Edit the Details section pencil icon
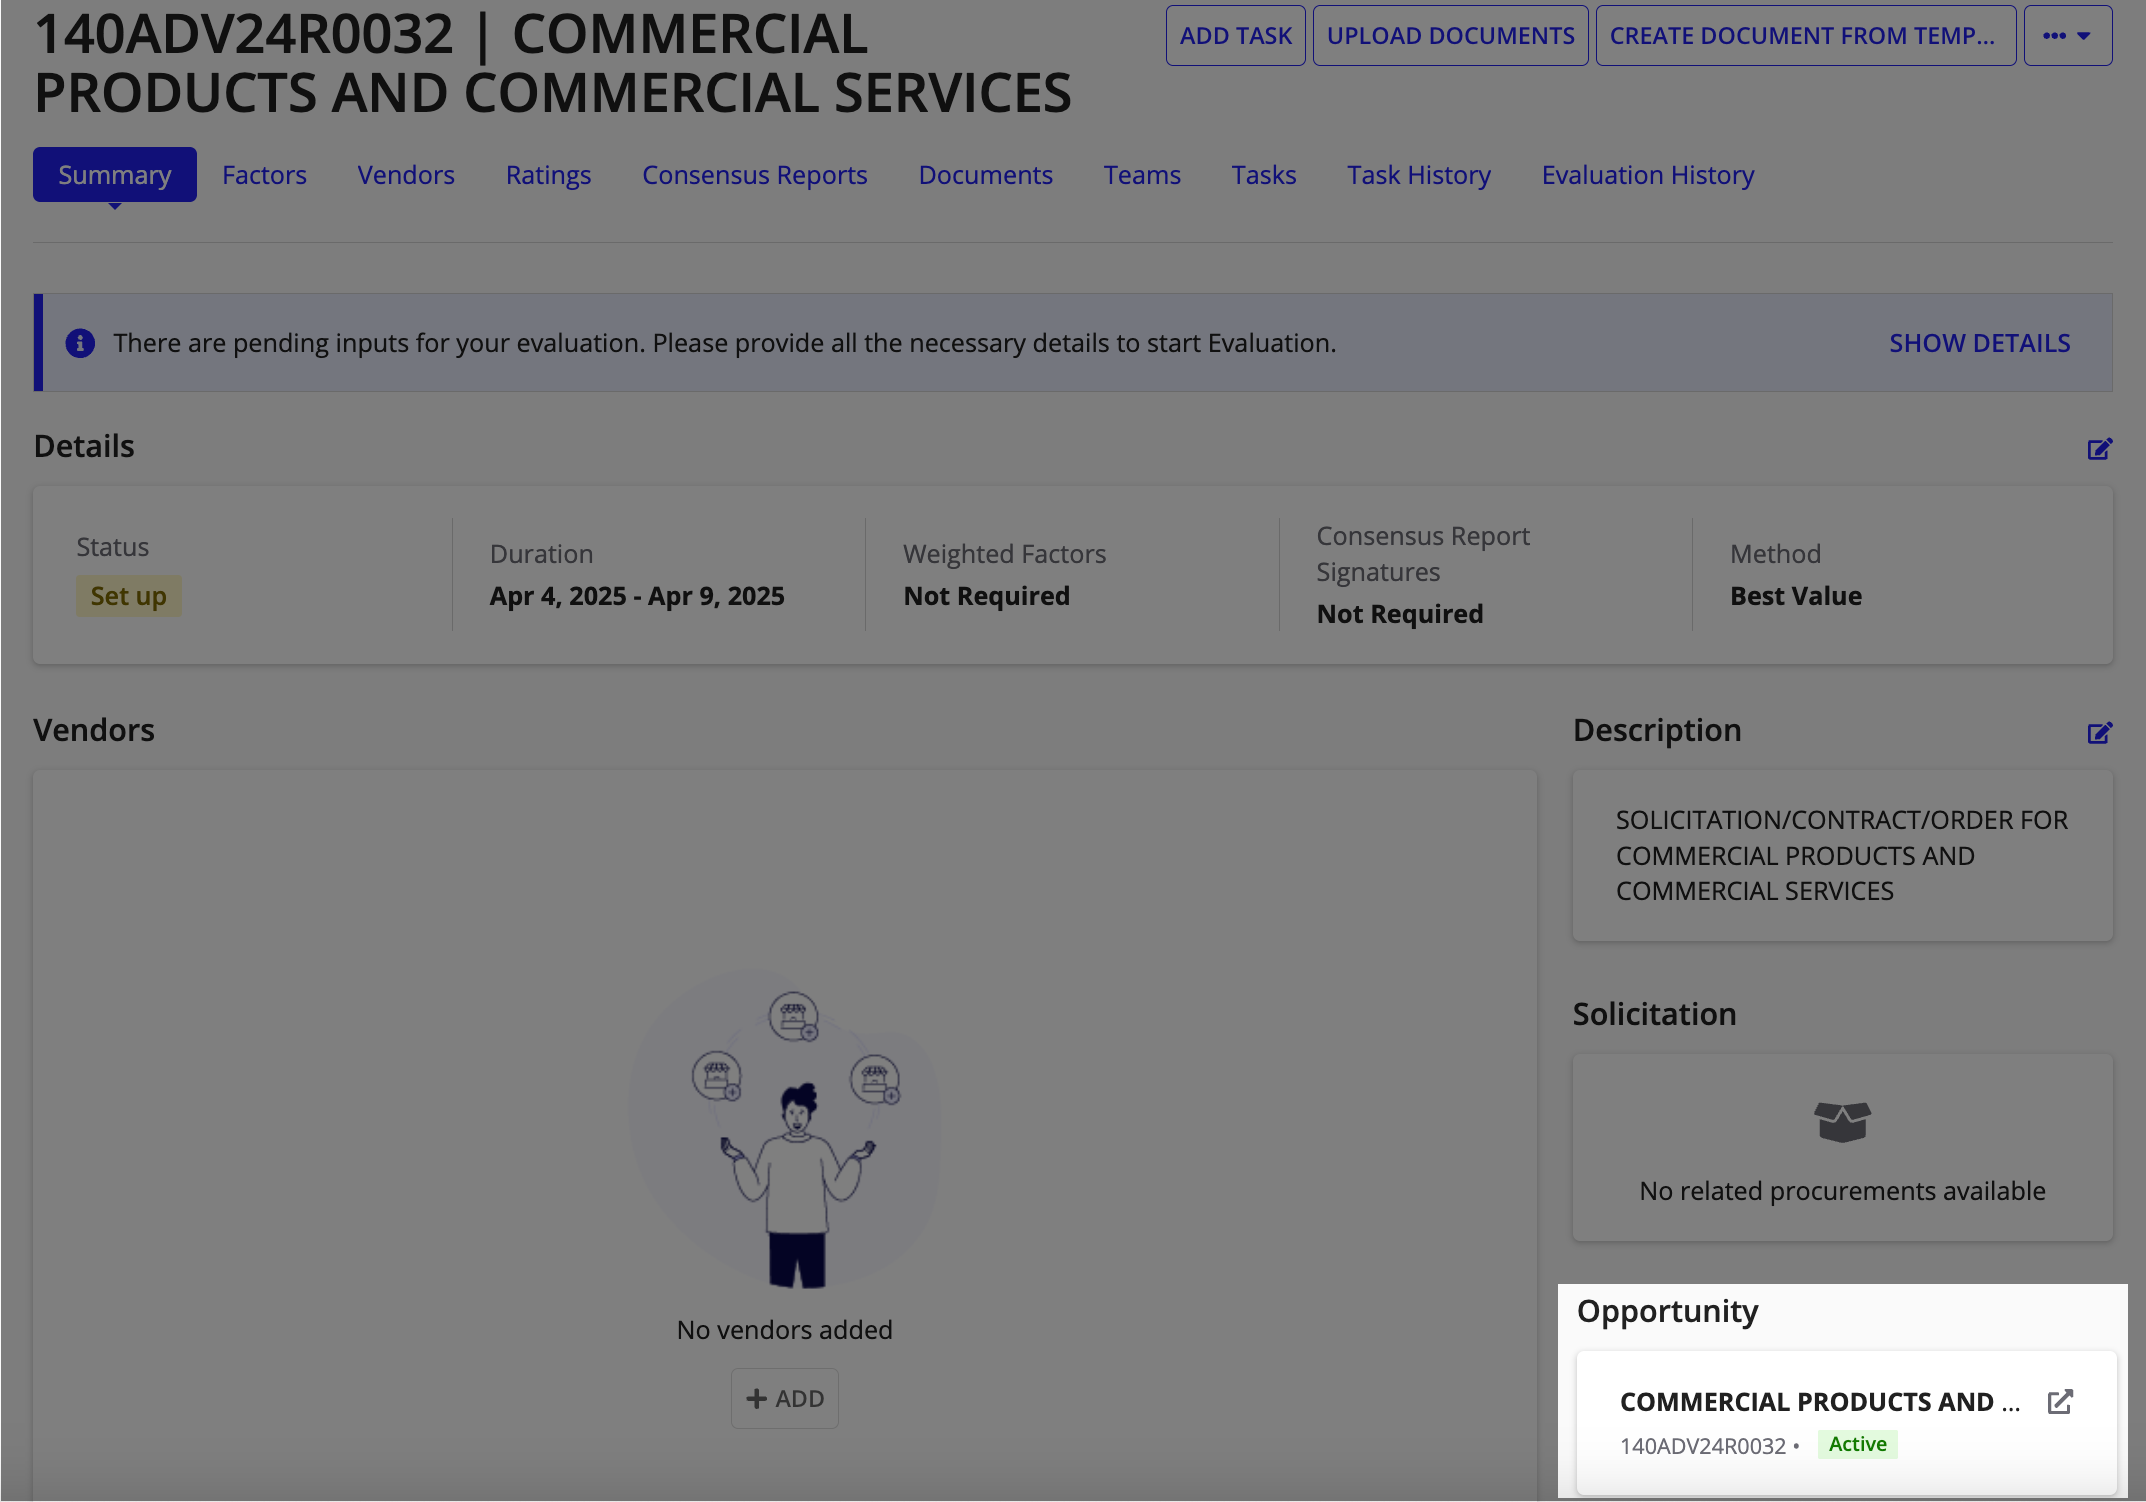Screen dimensions: 2146x1502 (2099, 449)
